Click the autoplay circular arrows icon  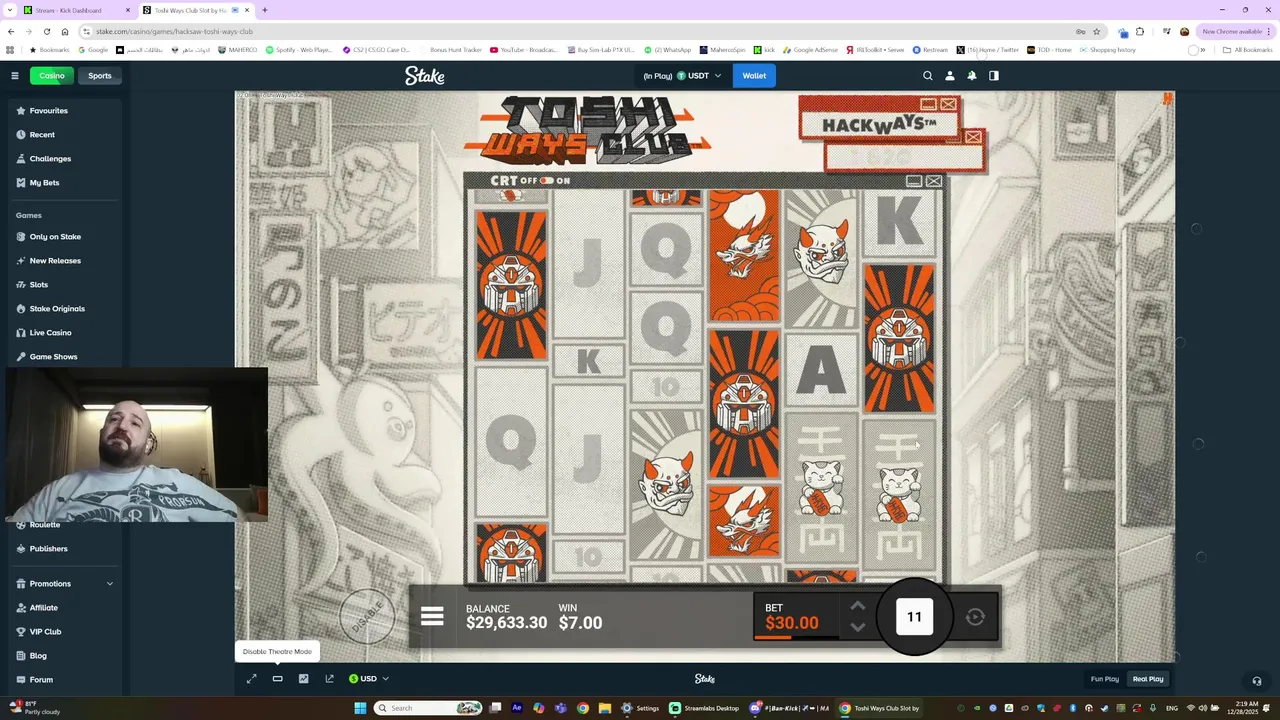click(x=975, y=617)
